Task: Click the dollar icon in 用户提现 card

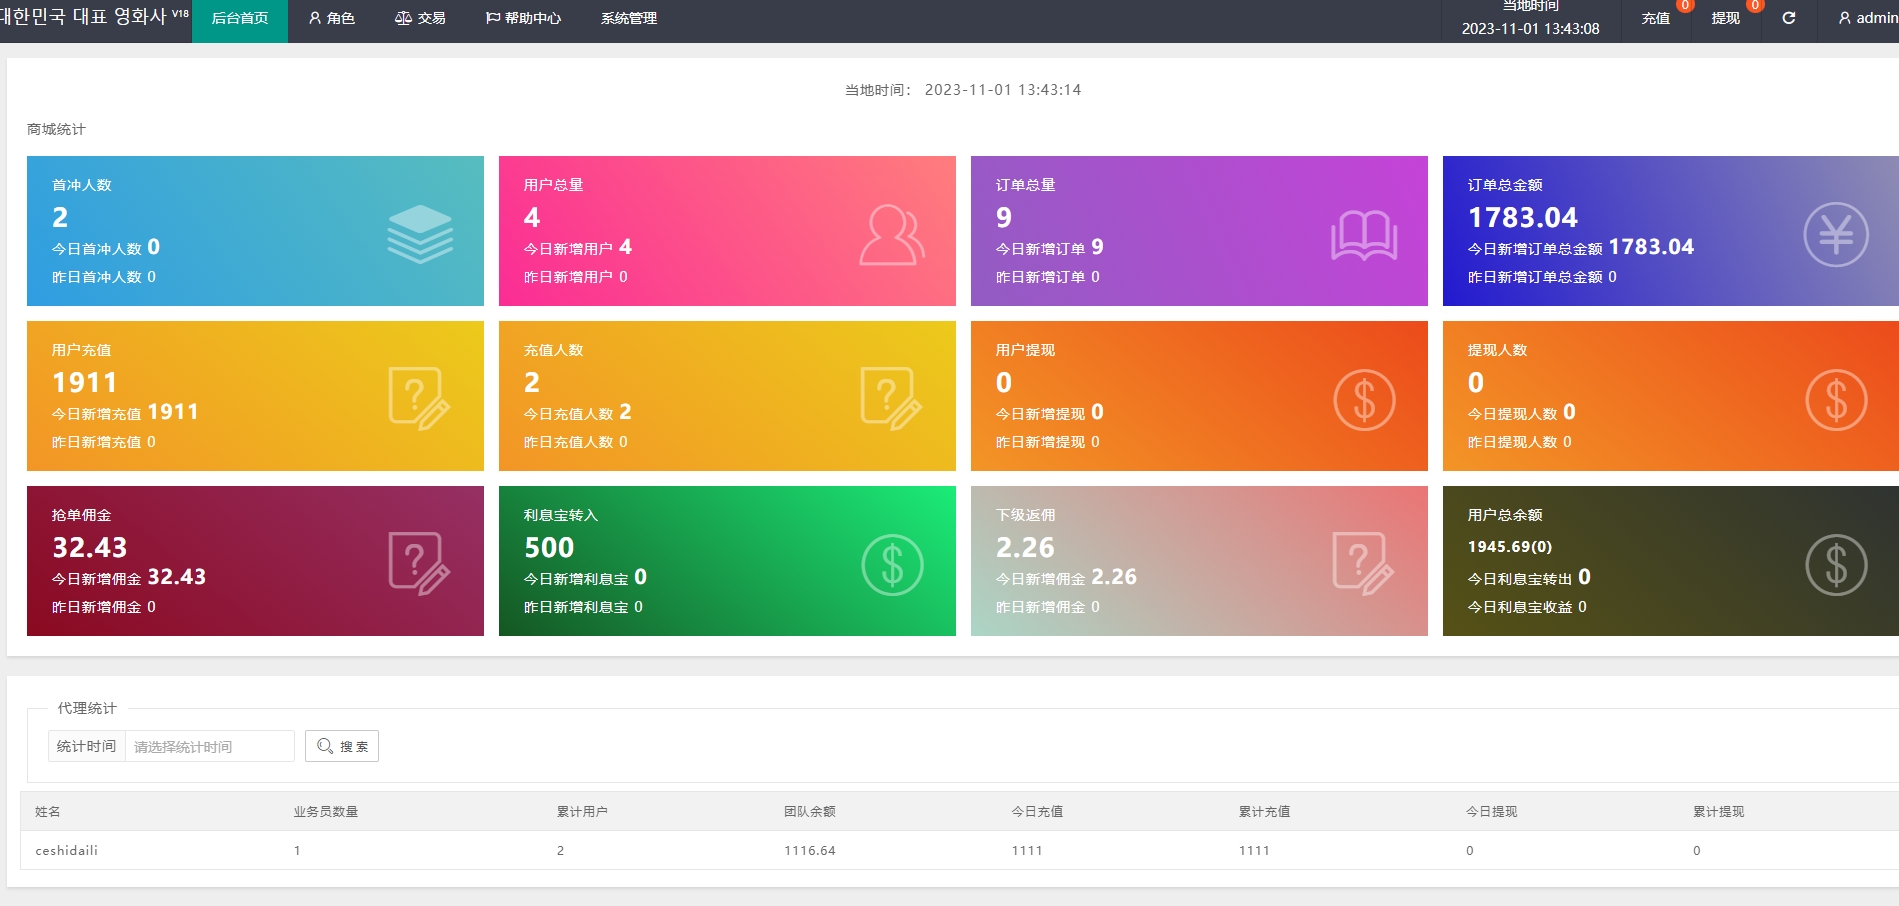Action: click(x=1363, y=400)
